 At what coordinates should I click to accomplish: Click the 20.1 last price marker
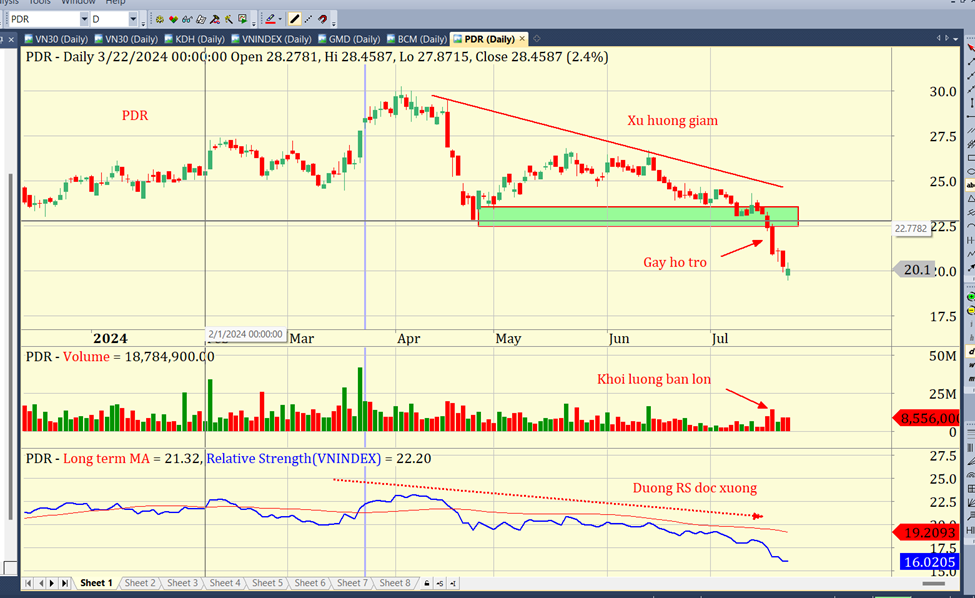point(914,270)
